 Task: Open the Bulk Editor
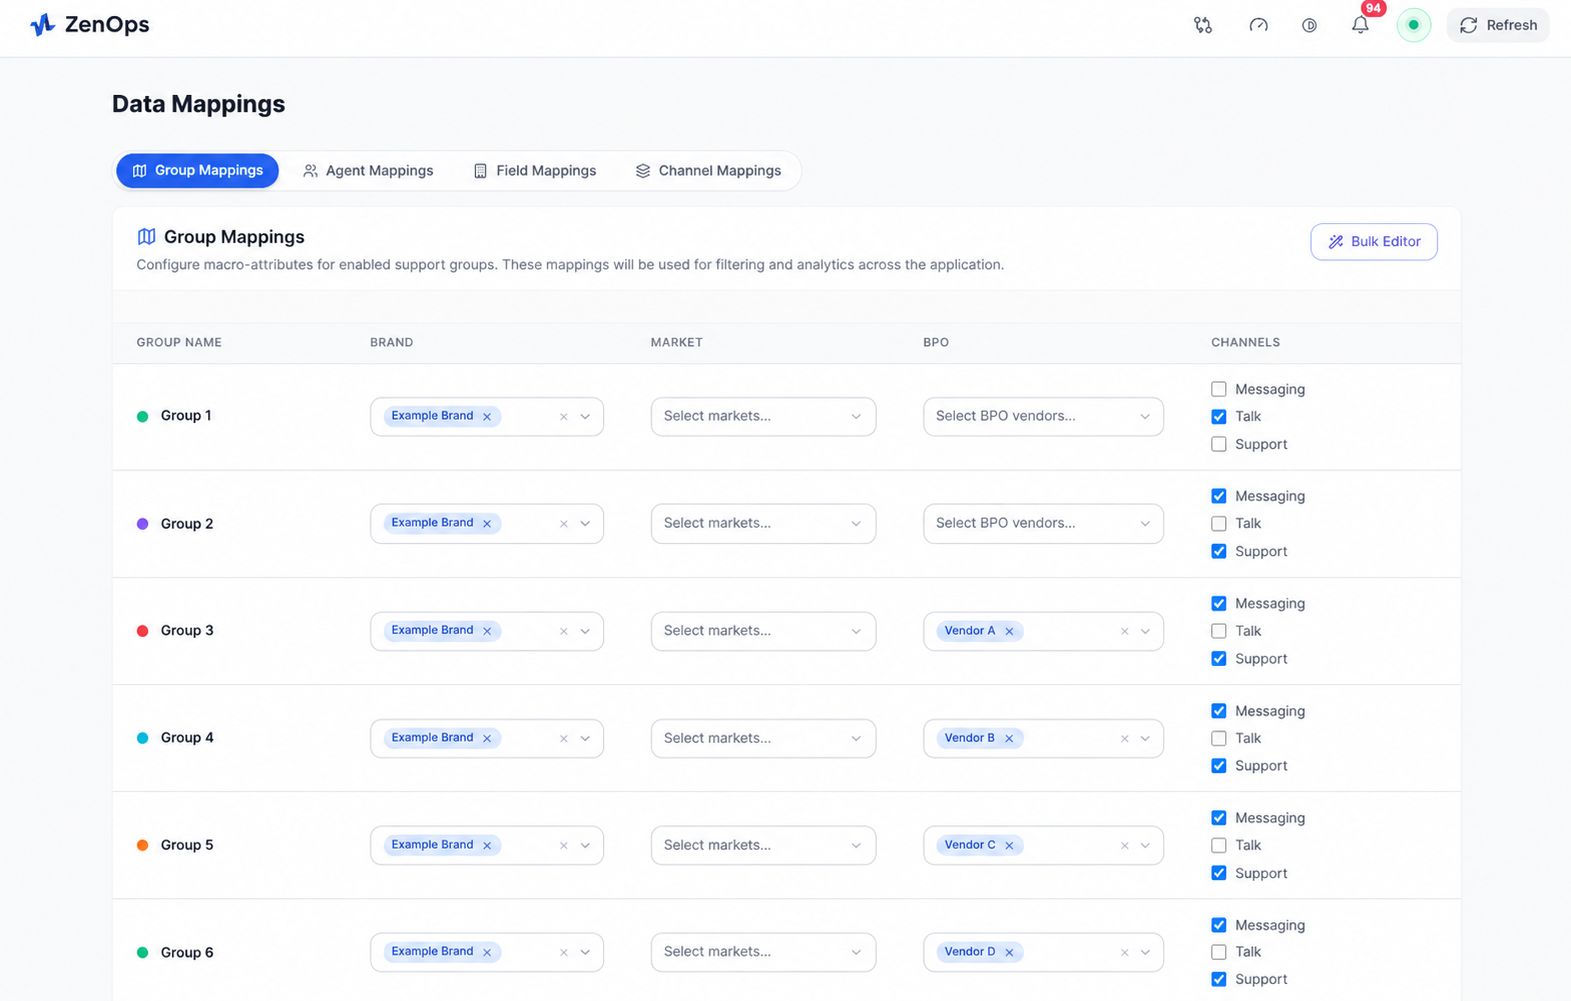click(1374, 241)
